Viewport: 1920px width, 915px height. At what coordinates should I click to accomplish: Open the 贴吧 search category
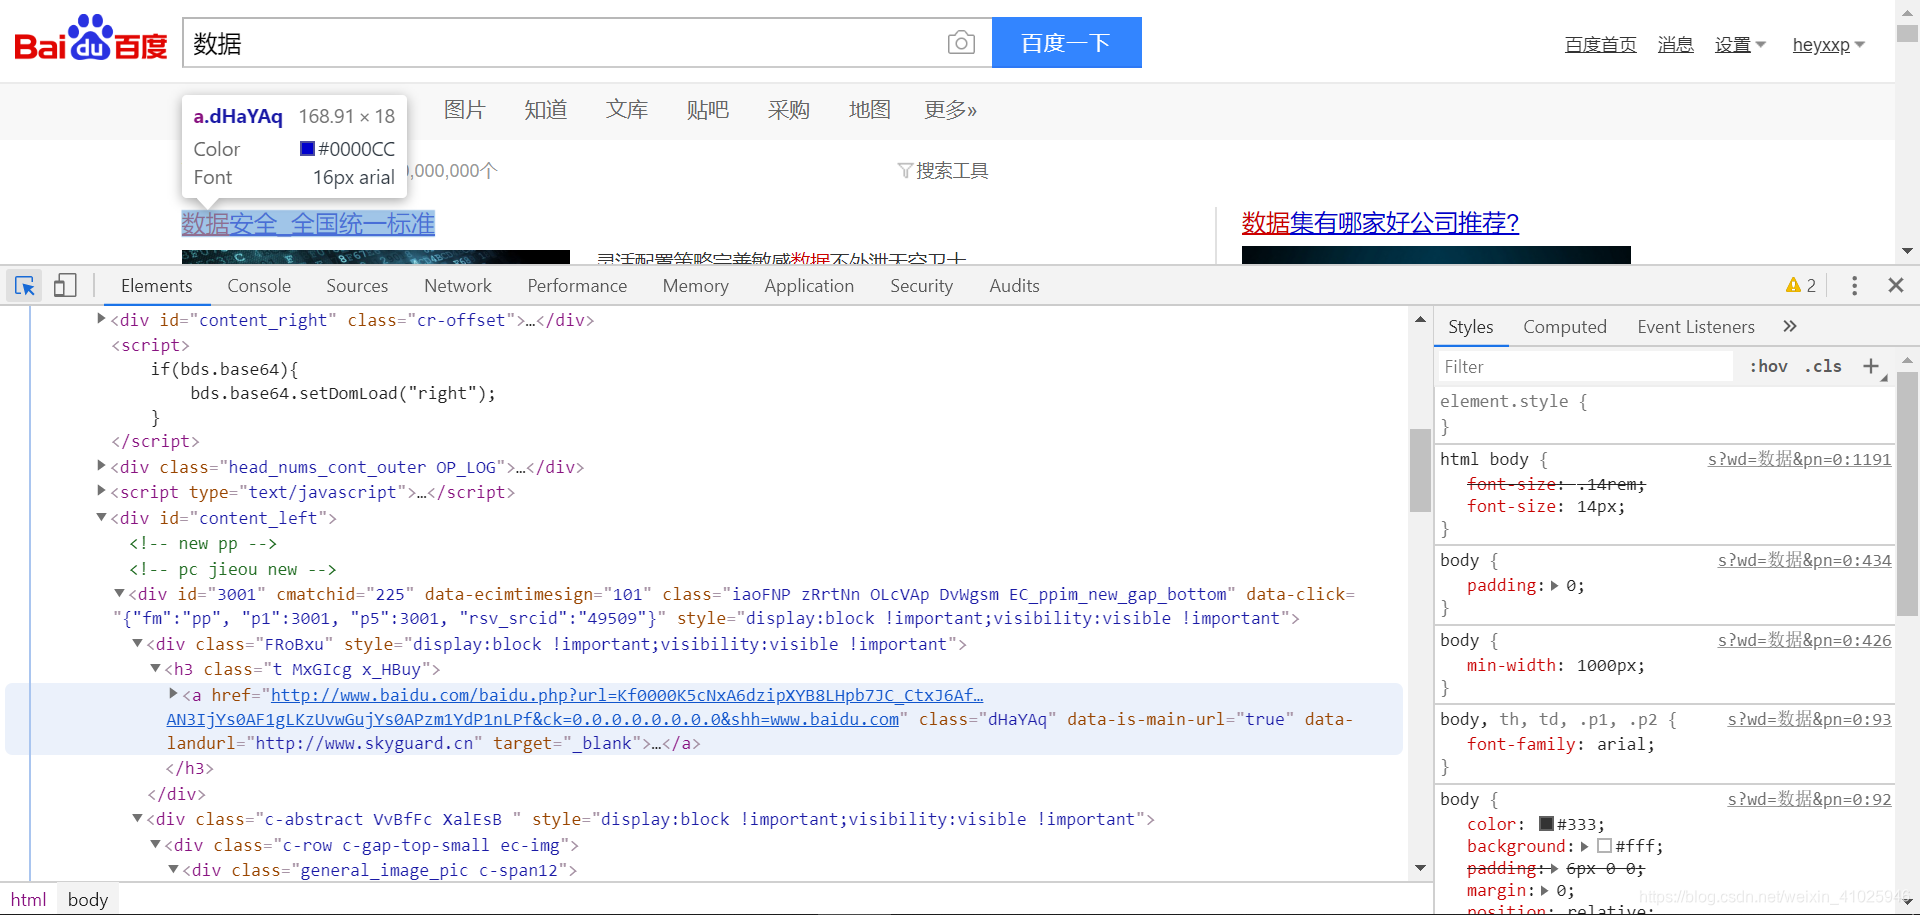click(708, 110)
